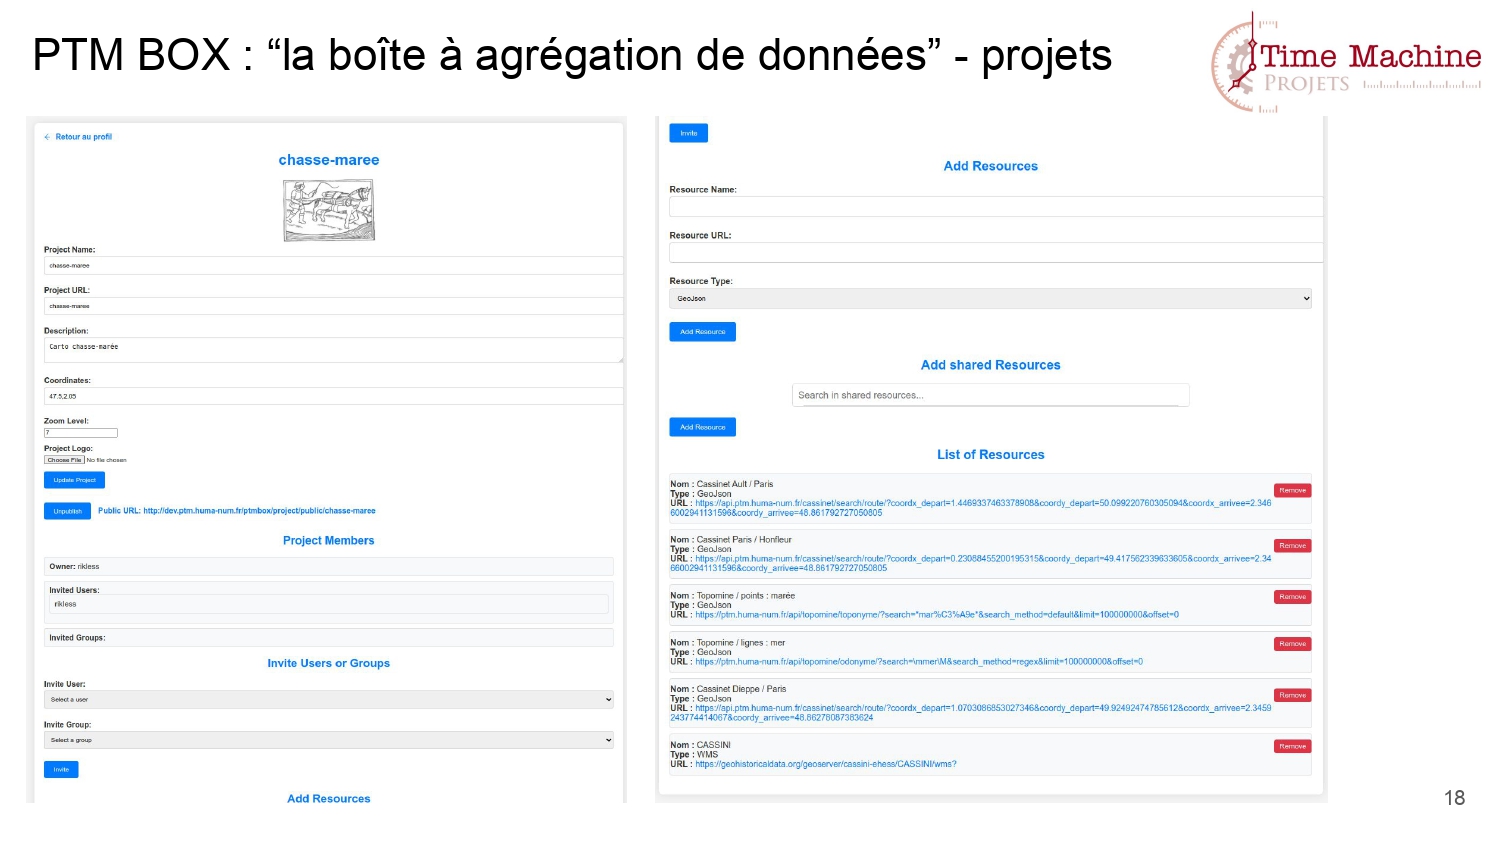Open the public URL link for chasse-maree

click(x=259, y=511)
